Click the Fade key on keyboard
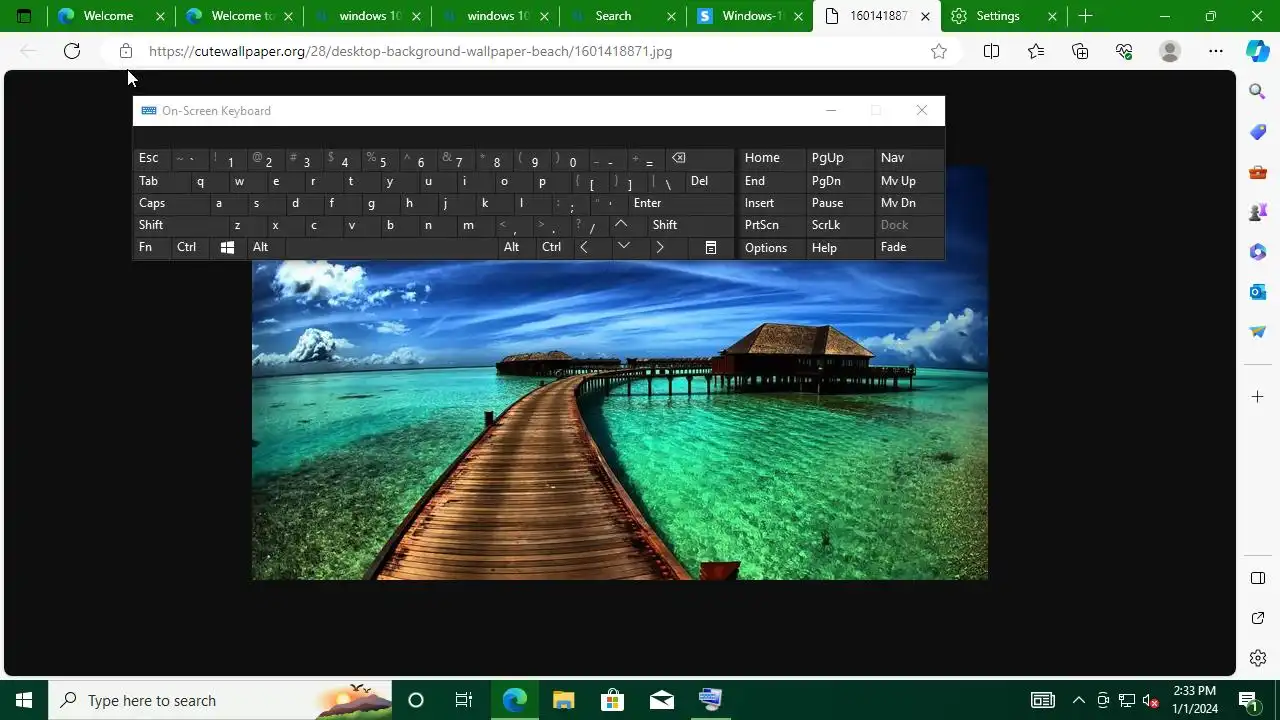The image size is (1280, 720). coord(909,247)
